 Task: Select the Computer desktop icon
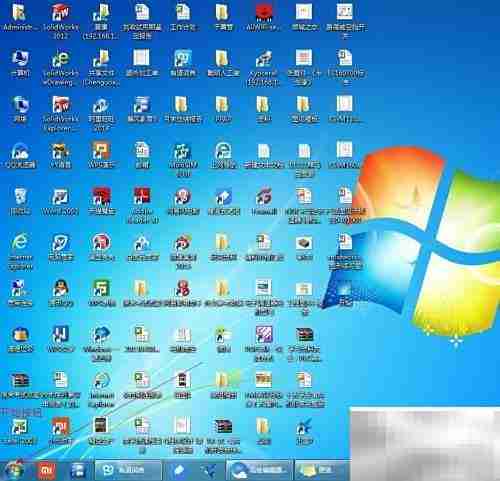[x=20, y=63]
